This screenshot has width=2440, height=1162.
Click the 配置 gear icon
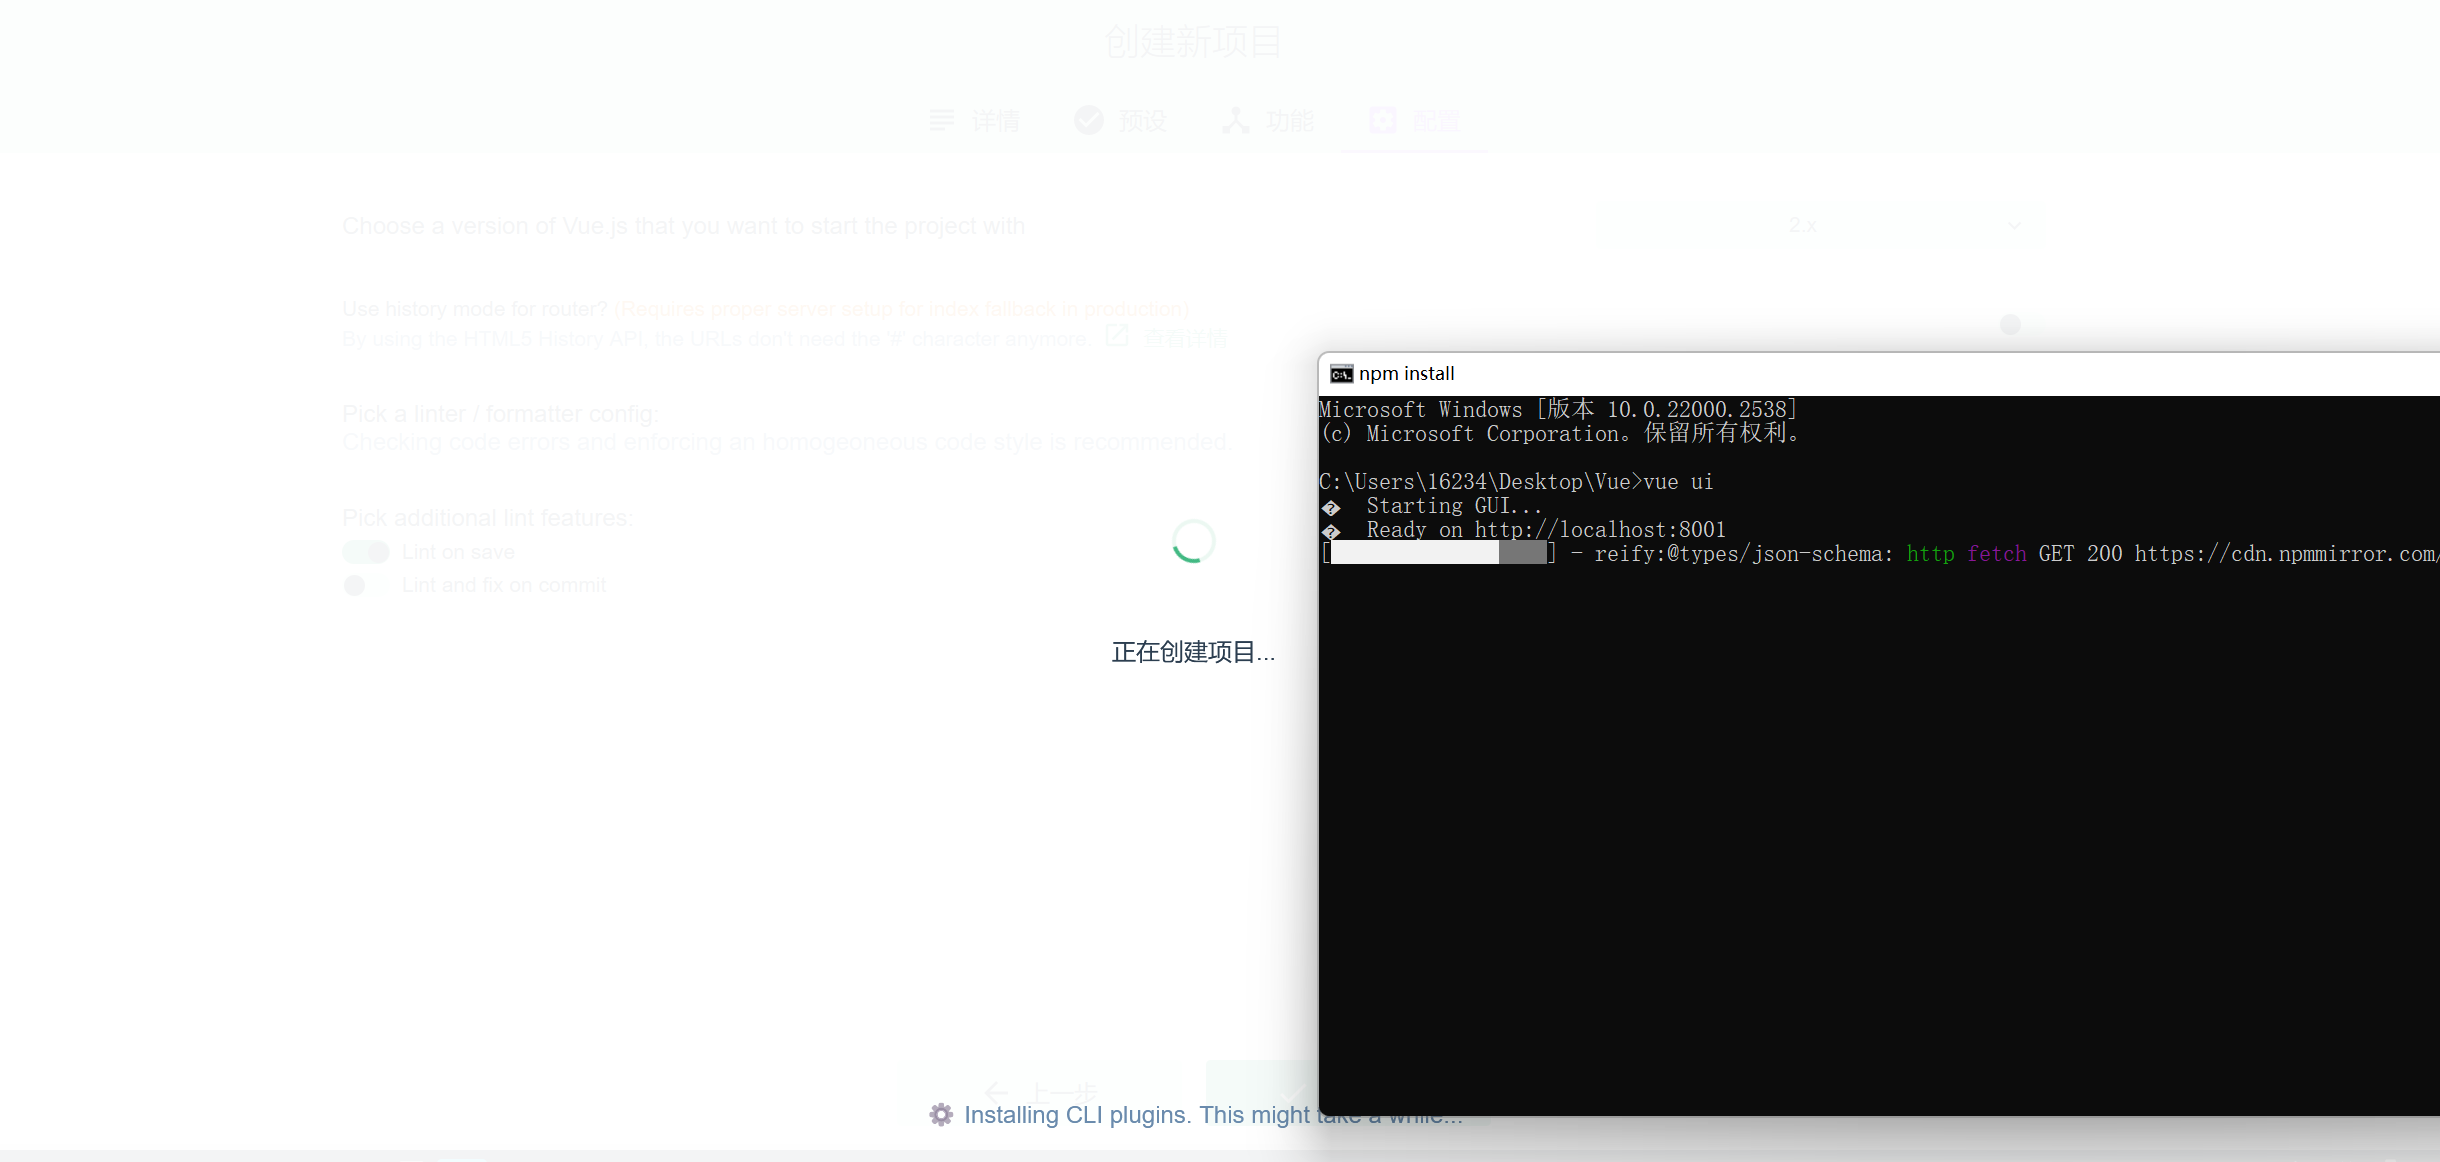[1383, 121]
